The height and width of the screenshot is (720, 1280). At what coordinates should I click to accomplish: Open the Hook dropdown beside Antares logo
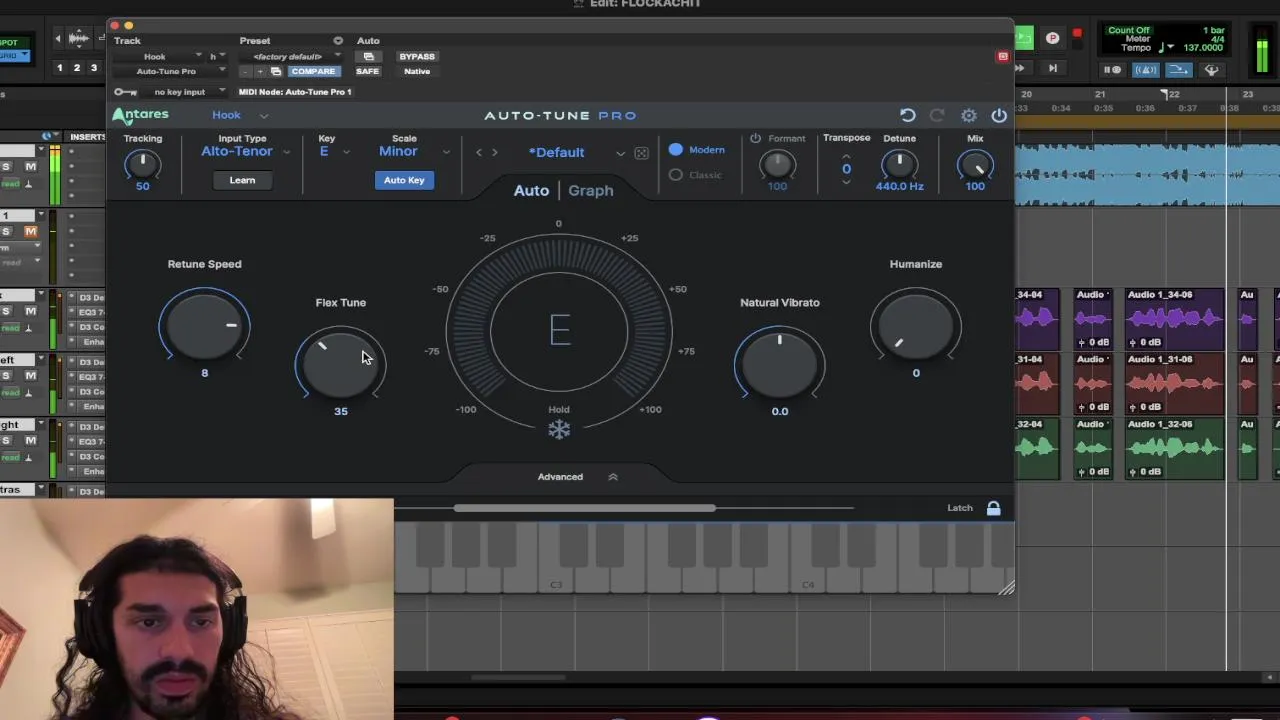point(240,115)
